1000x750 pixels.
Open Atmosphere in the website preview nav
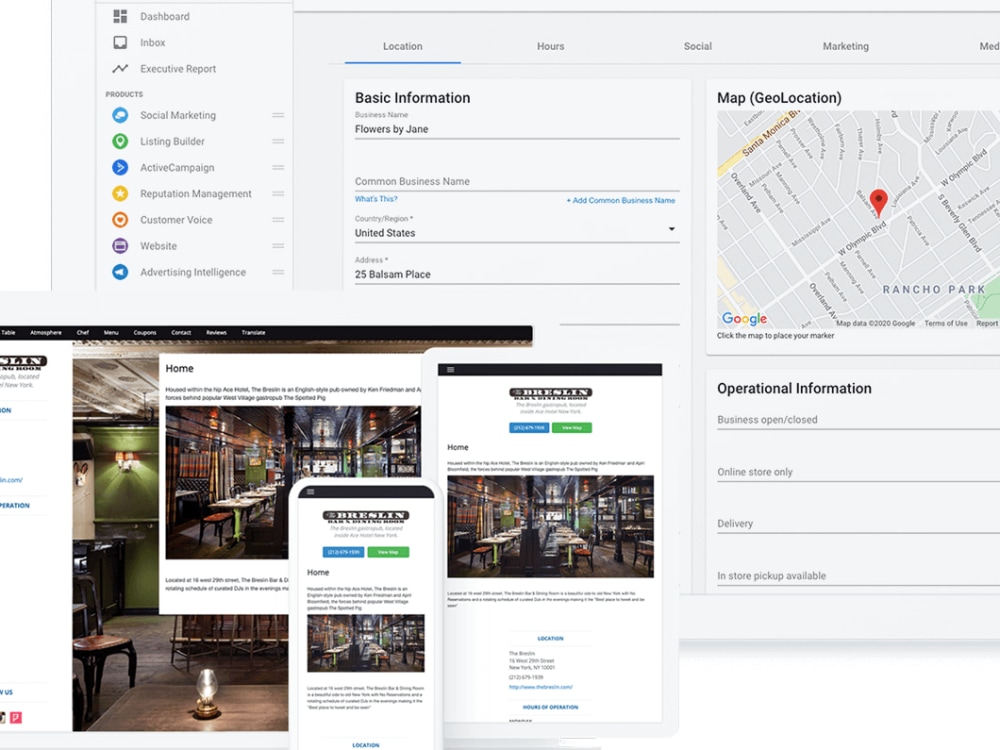click(x=46, y=332)
